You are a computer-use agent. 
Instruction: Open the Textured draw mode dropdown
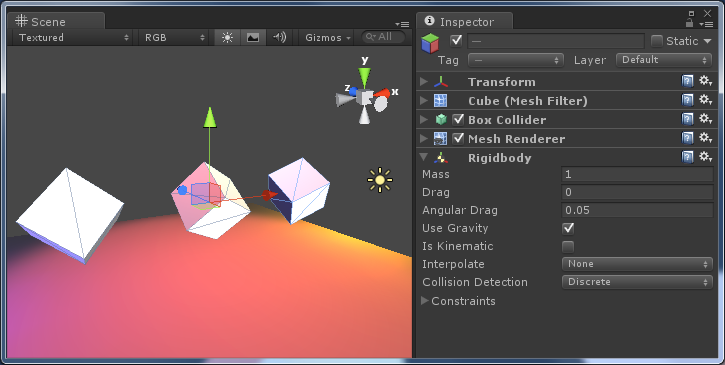click(x=74, y=37)
